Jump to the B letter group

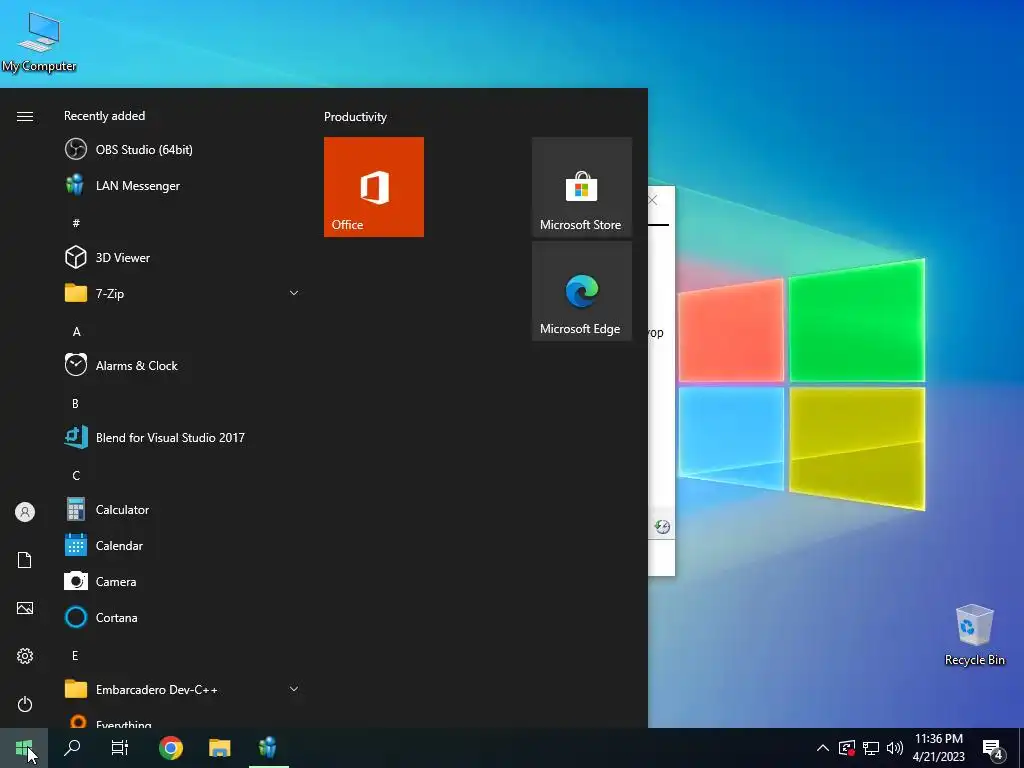[x=75, y=404]
